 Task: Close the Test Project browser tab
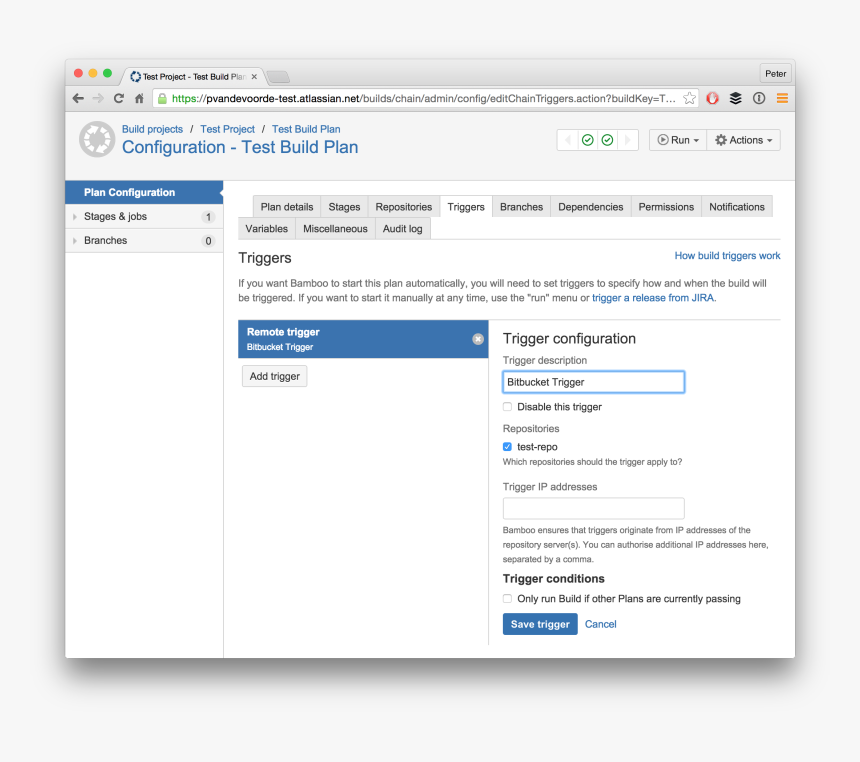pos(254,77)
